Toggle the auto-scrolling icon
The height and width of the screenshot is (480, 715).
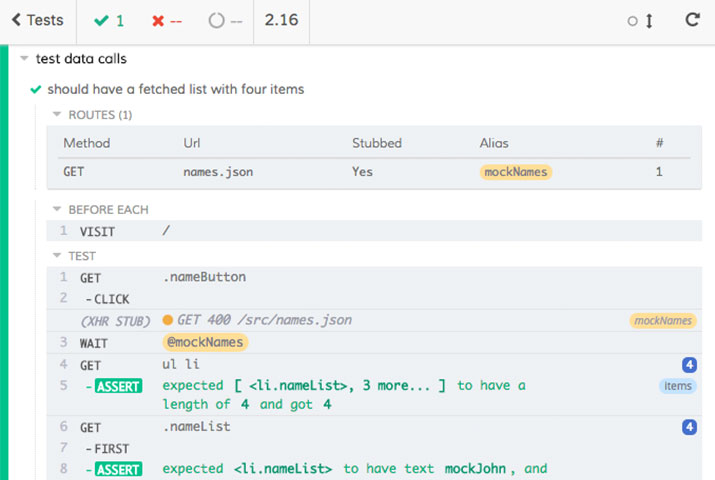coord(640,21)
